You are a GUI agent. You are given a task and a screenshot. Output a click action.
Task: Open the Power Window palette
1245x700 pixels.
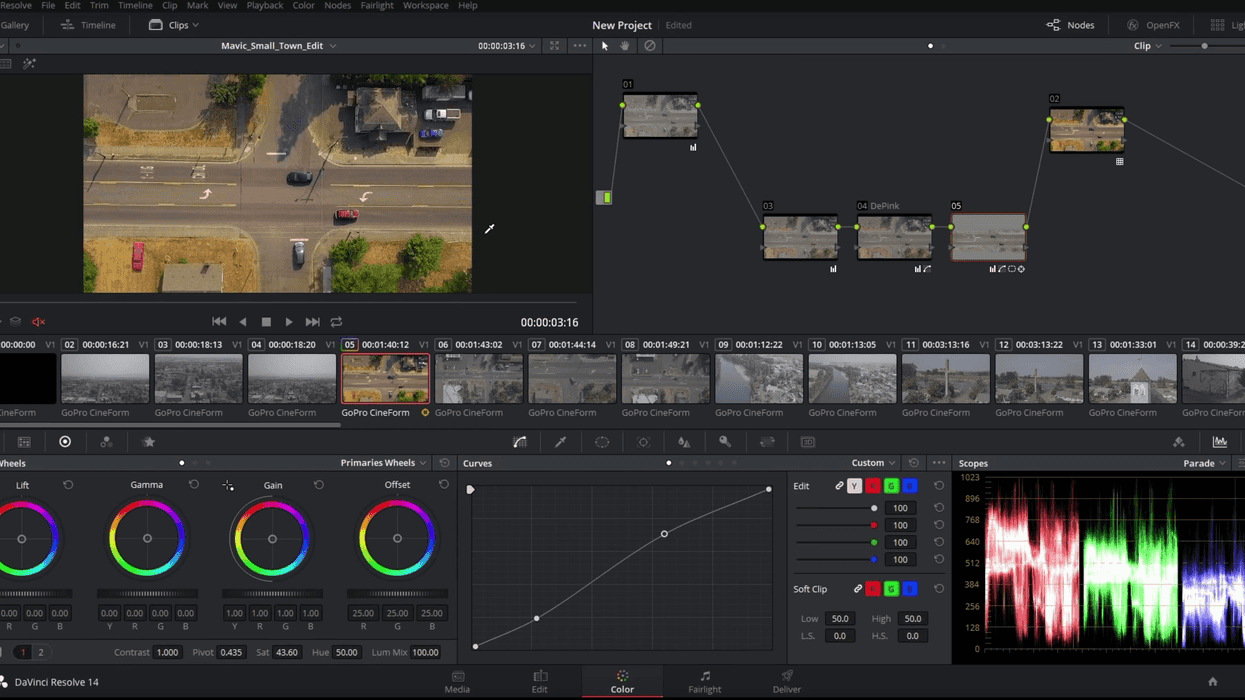(602, 442)
